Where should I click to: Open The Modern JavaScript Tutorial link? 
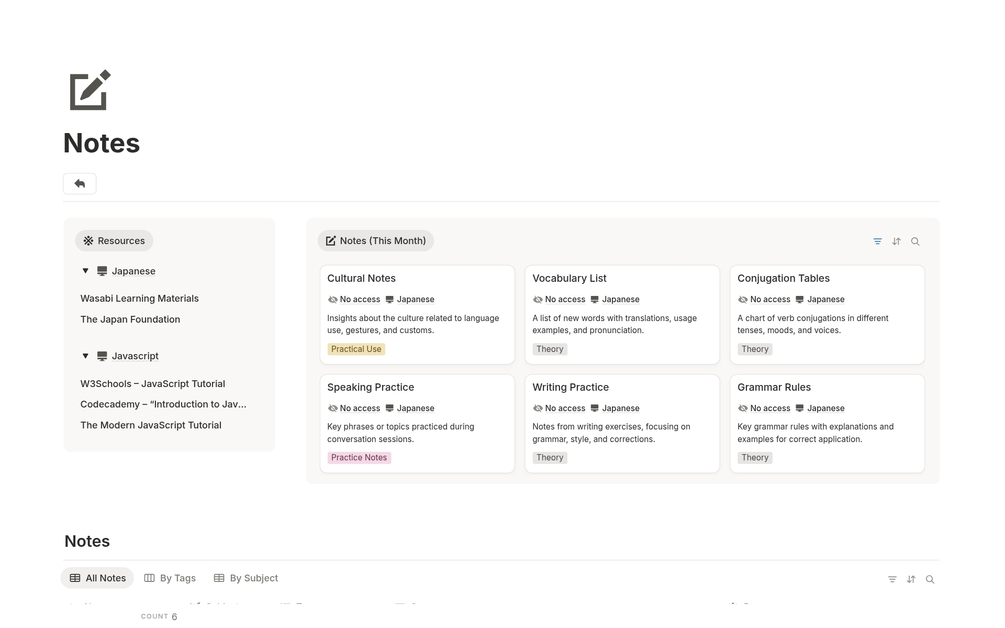(x=151, y=425)
